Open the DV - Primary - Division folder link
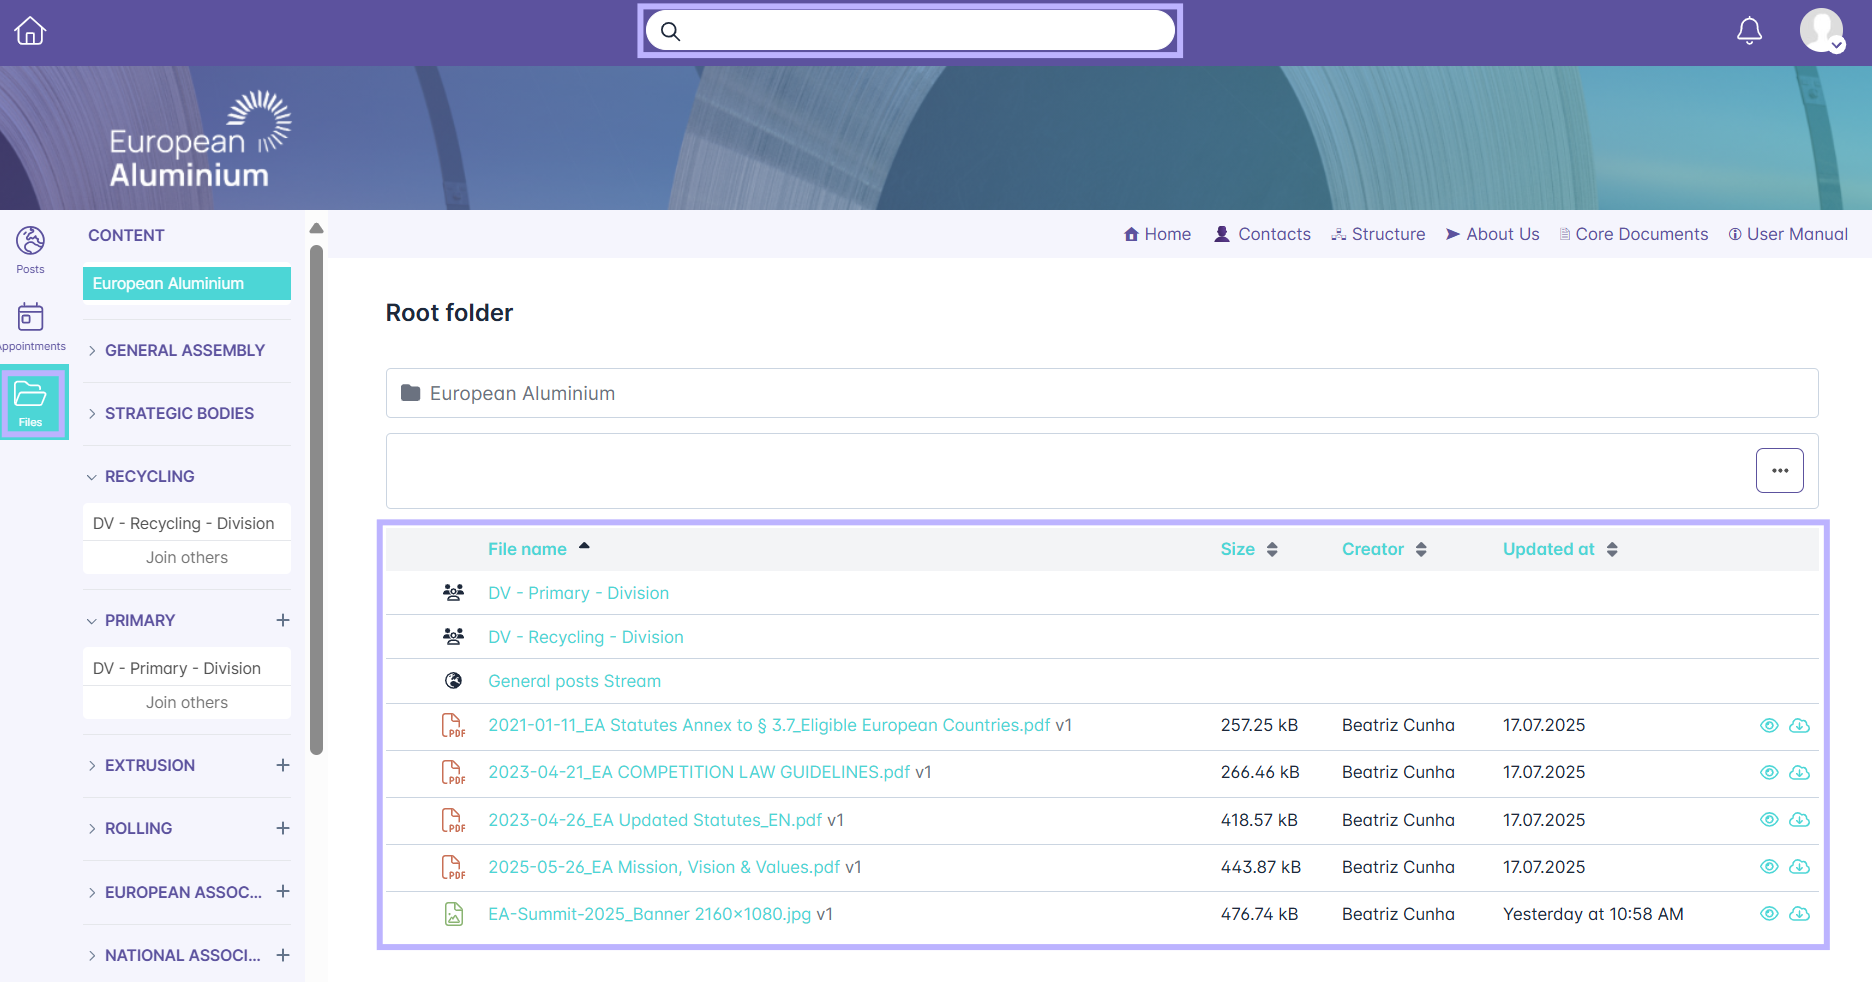The height and width of the screenshot is (982, 1872). (578, 593)
